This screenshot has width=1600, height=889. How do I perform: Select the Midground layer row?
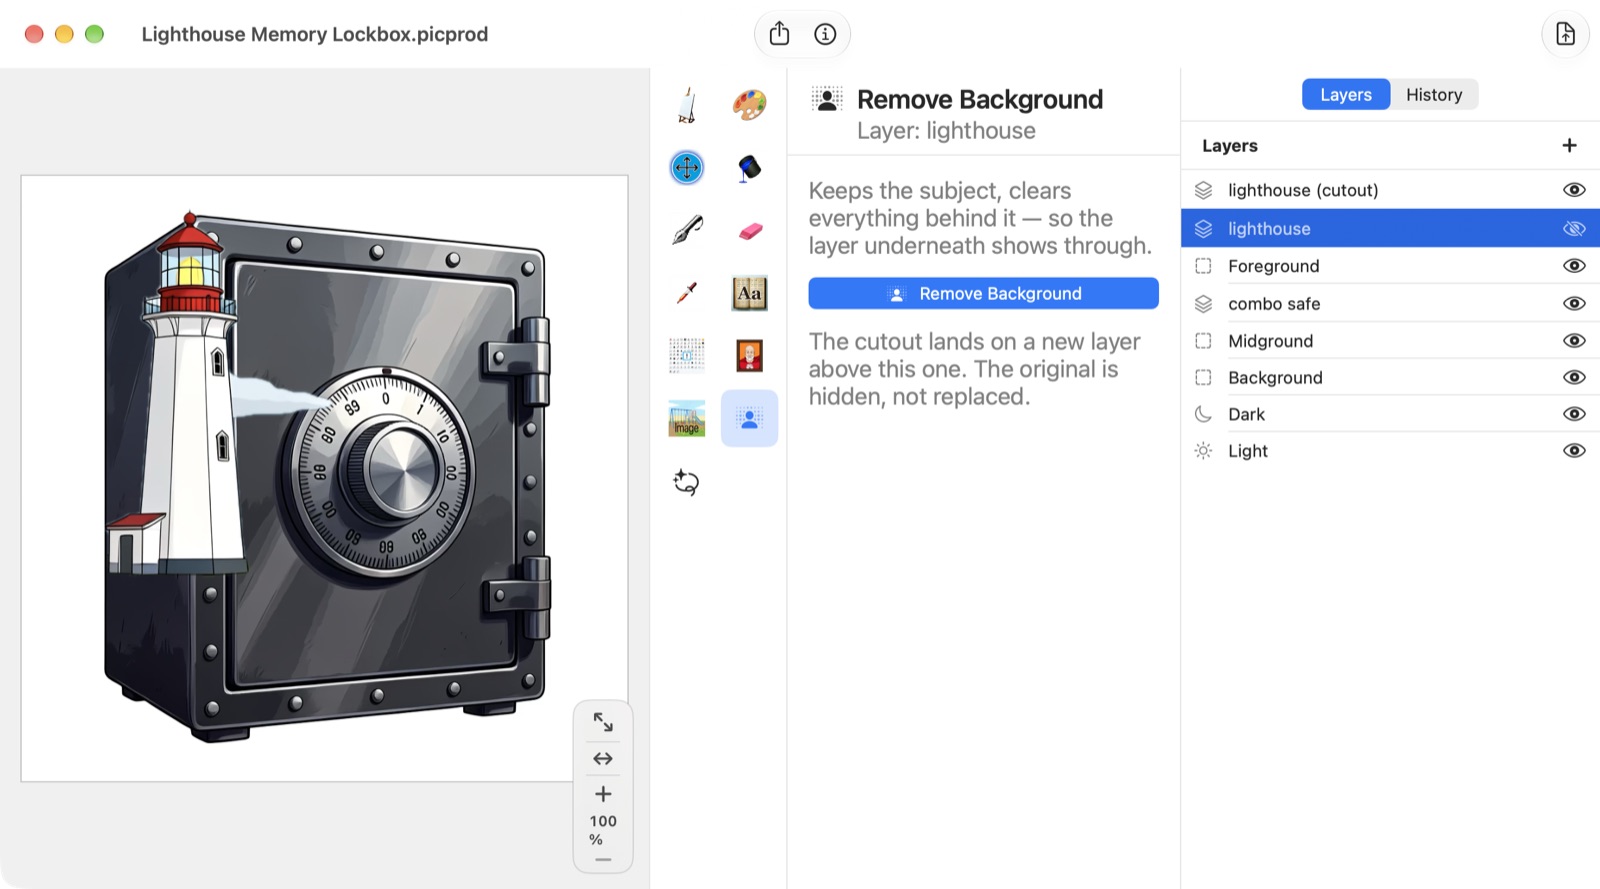[1390, 341]
